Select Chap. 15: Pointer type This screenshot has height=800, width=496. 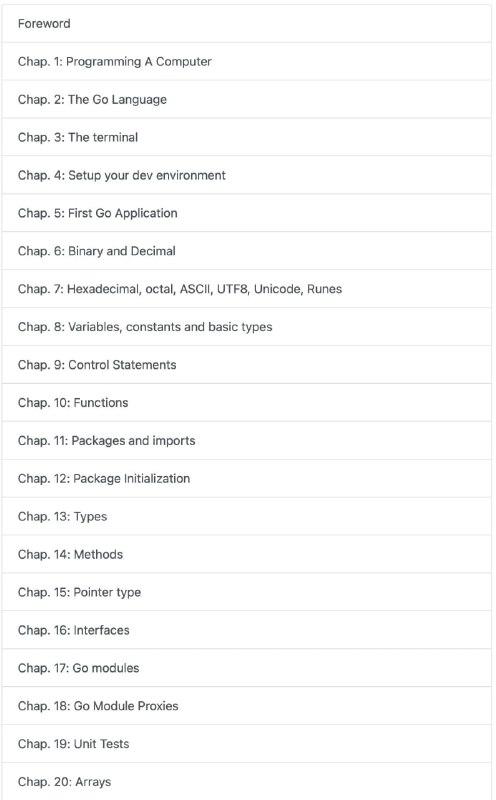(246, 592)
